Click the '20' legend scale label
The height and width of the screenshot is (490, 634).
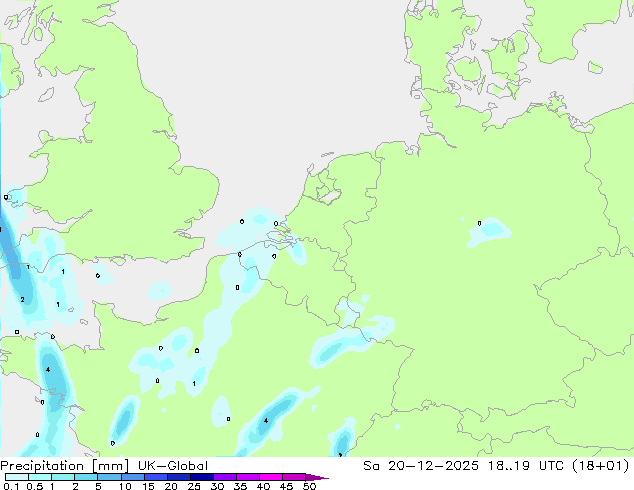coord(171,486)
